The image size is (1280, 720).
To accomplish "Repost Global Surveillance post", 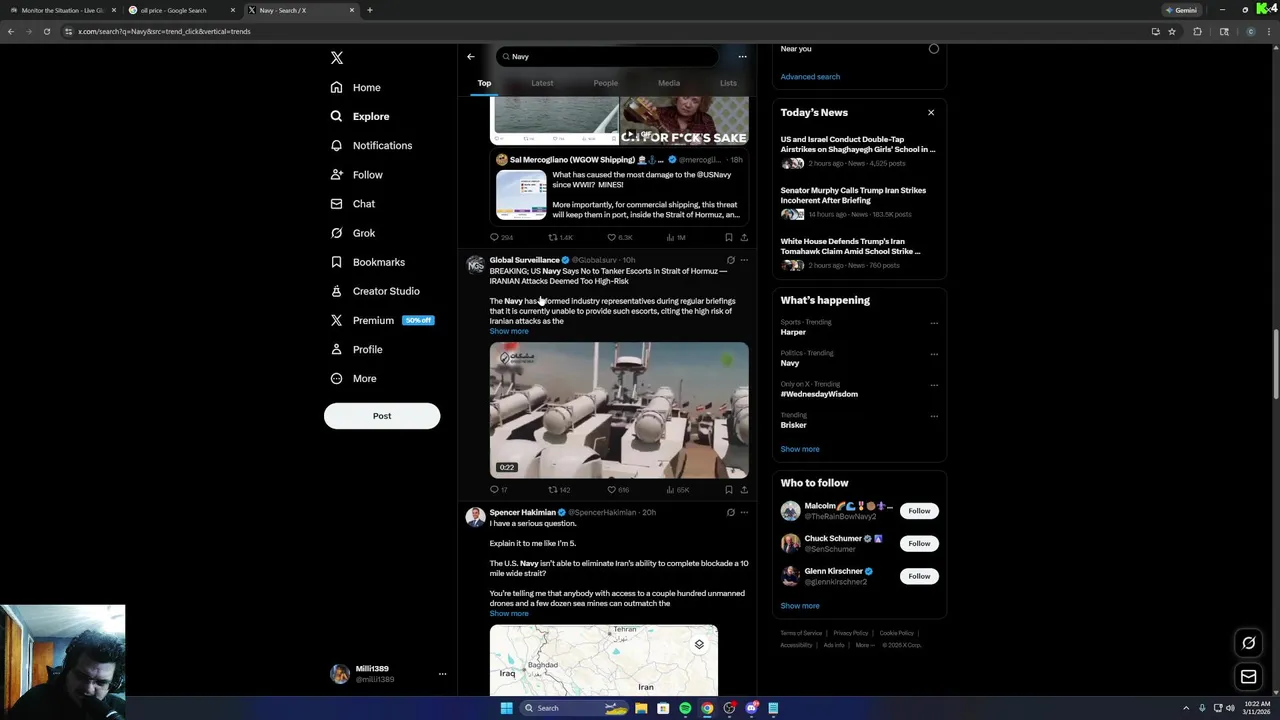I will (559, 490).
